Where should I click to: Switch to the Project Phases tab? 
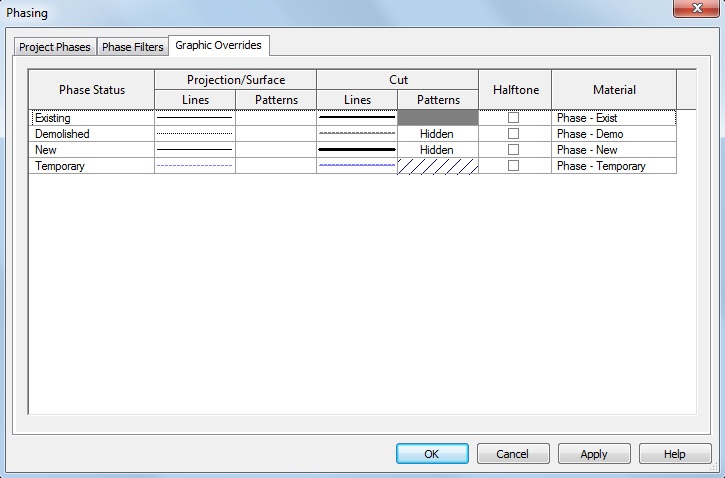click(55, 47)
